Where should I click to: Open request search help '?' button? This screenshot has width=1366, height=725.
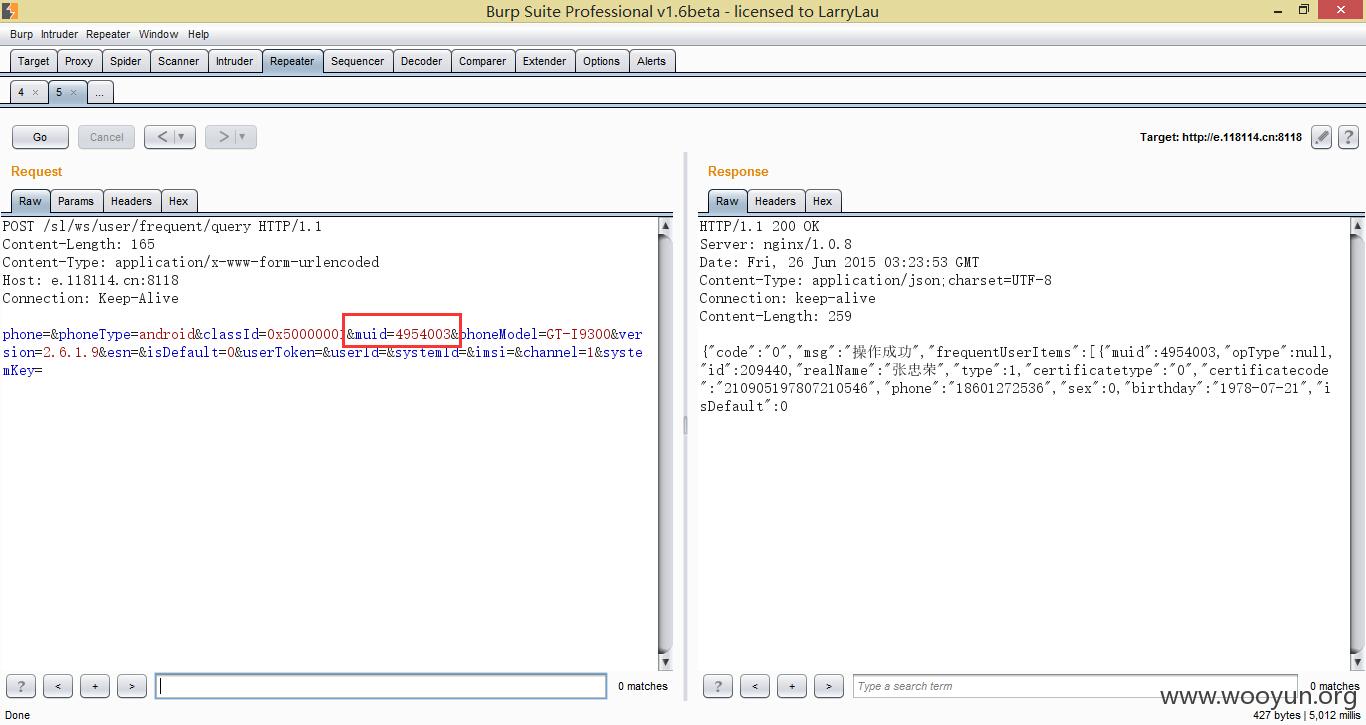tap(21, 686)
